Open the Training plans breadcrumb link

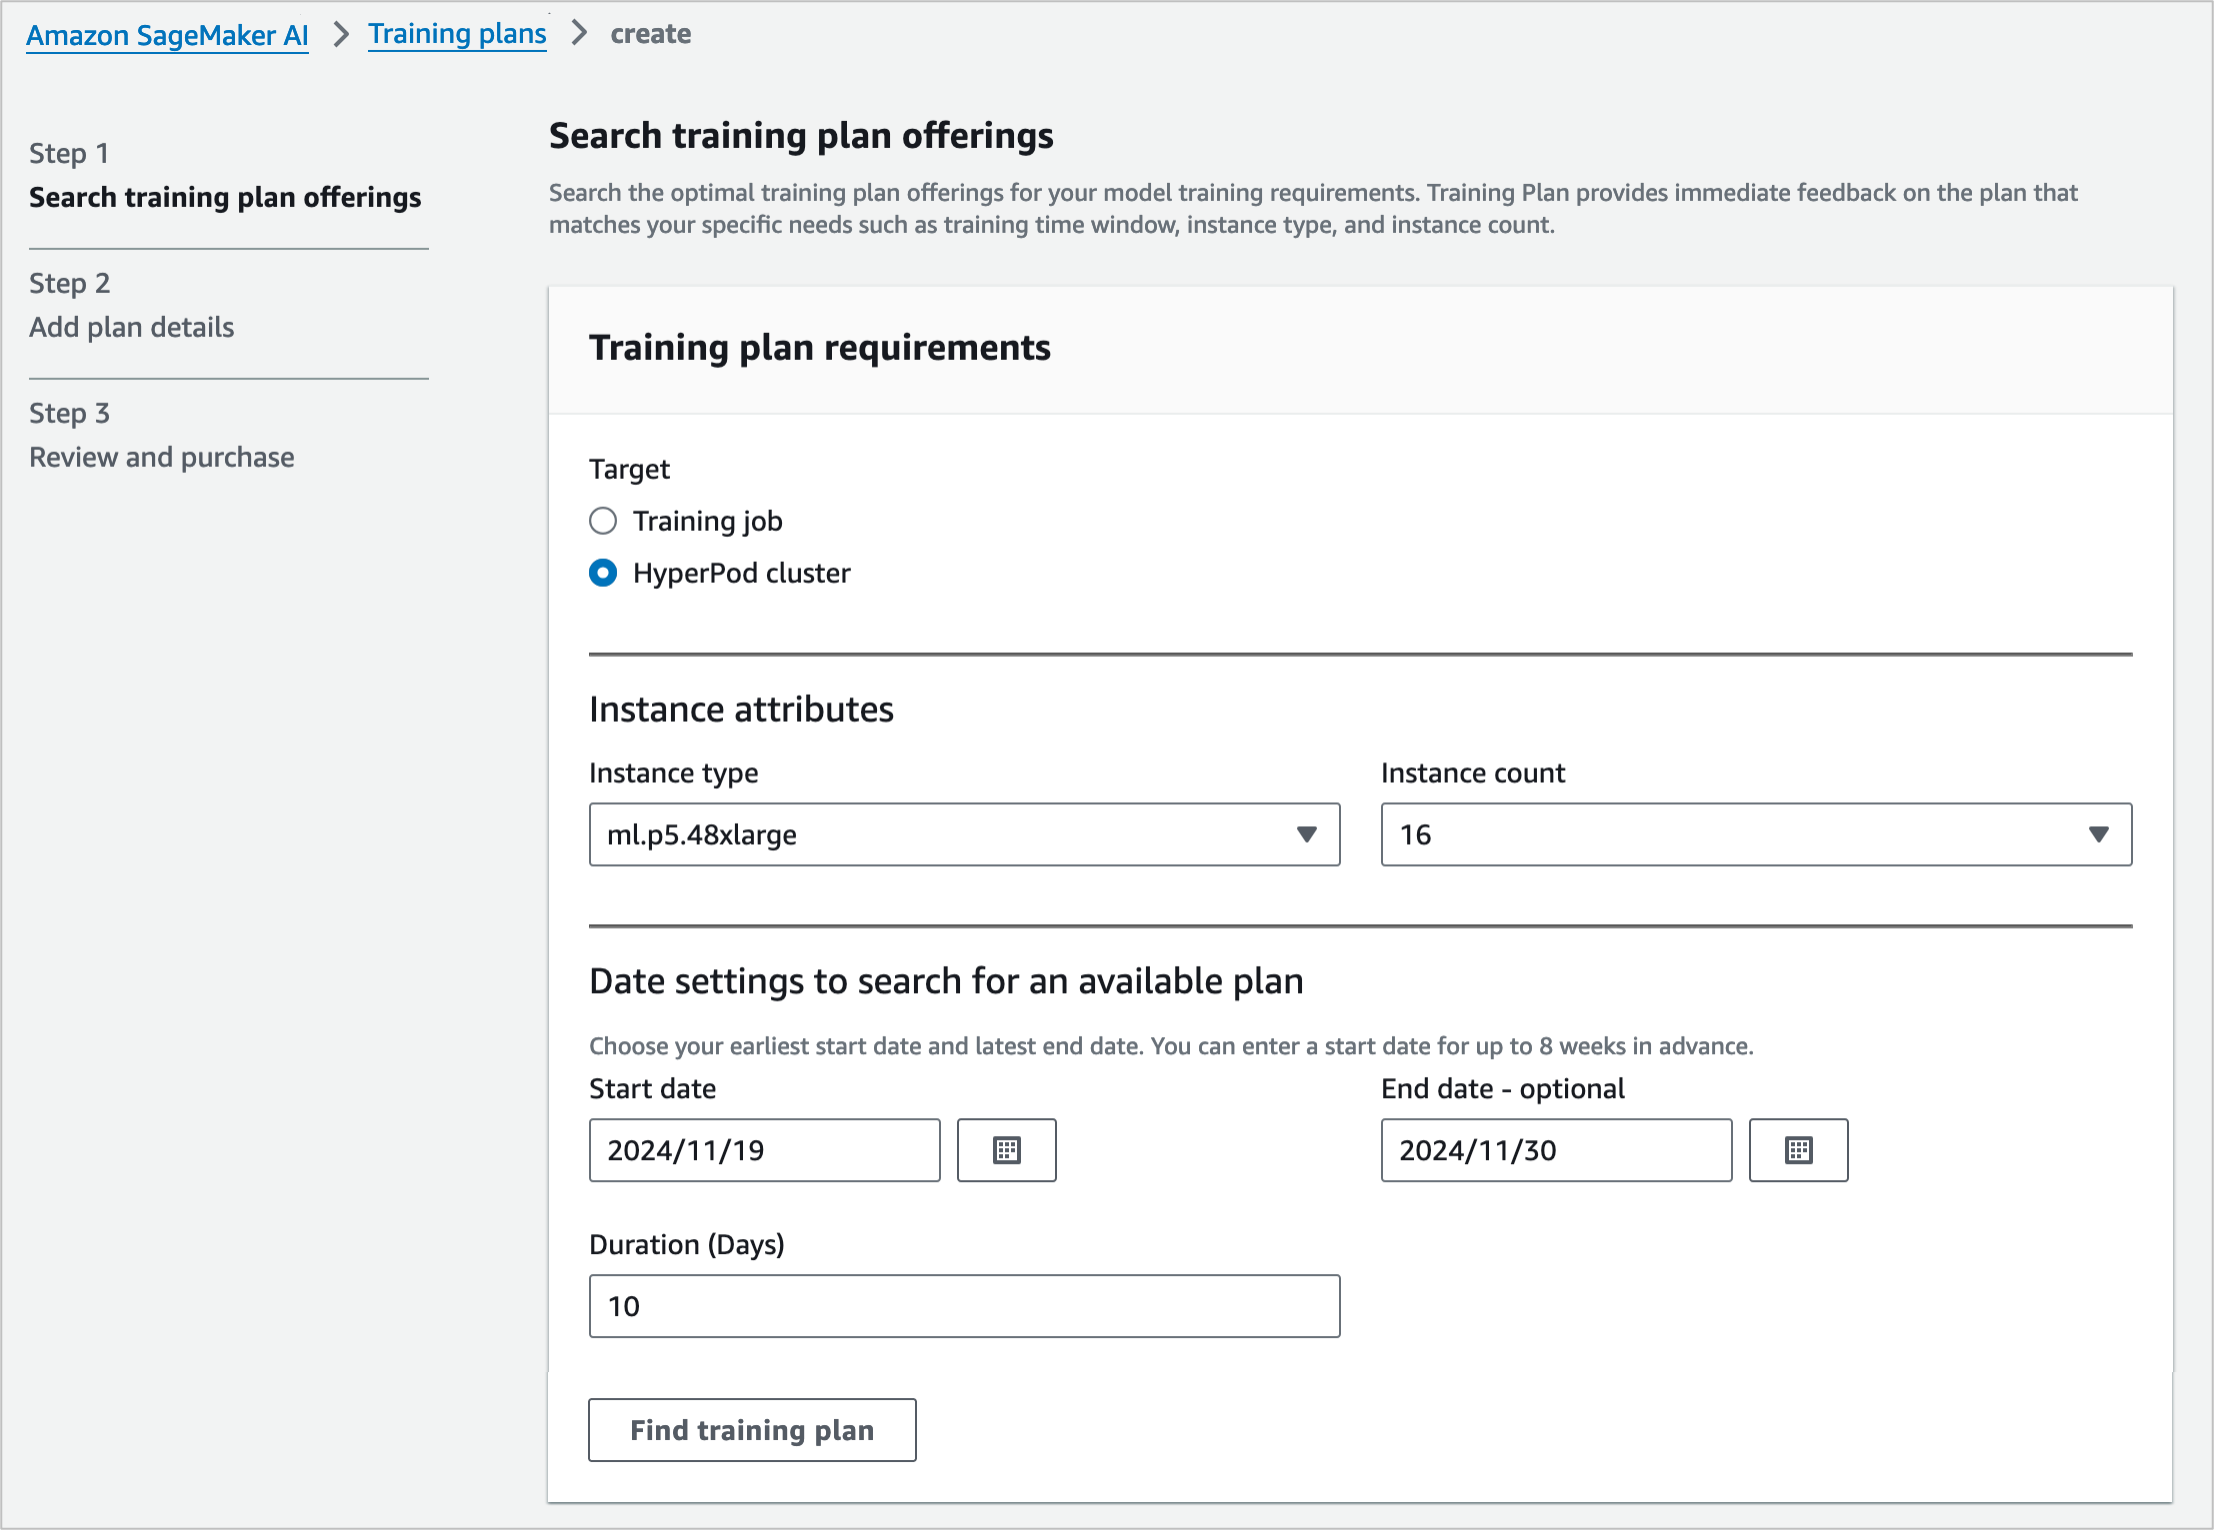pos(457,34)
